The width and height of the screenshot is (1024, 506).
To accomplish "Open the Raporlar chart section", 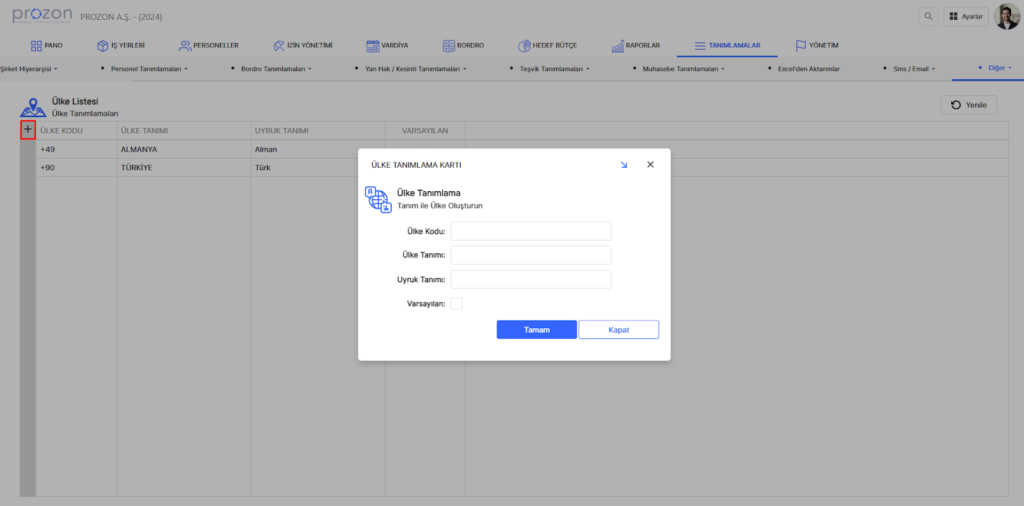I will pos(636,45).
